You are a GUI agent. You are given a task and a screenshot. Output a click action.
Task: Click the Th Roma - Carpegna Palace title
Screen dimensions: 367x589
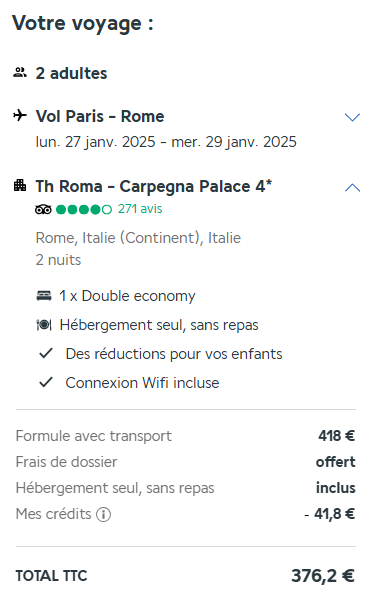(x=154, y=186)
